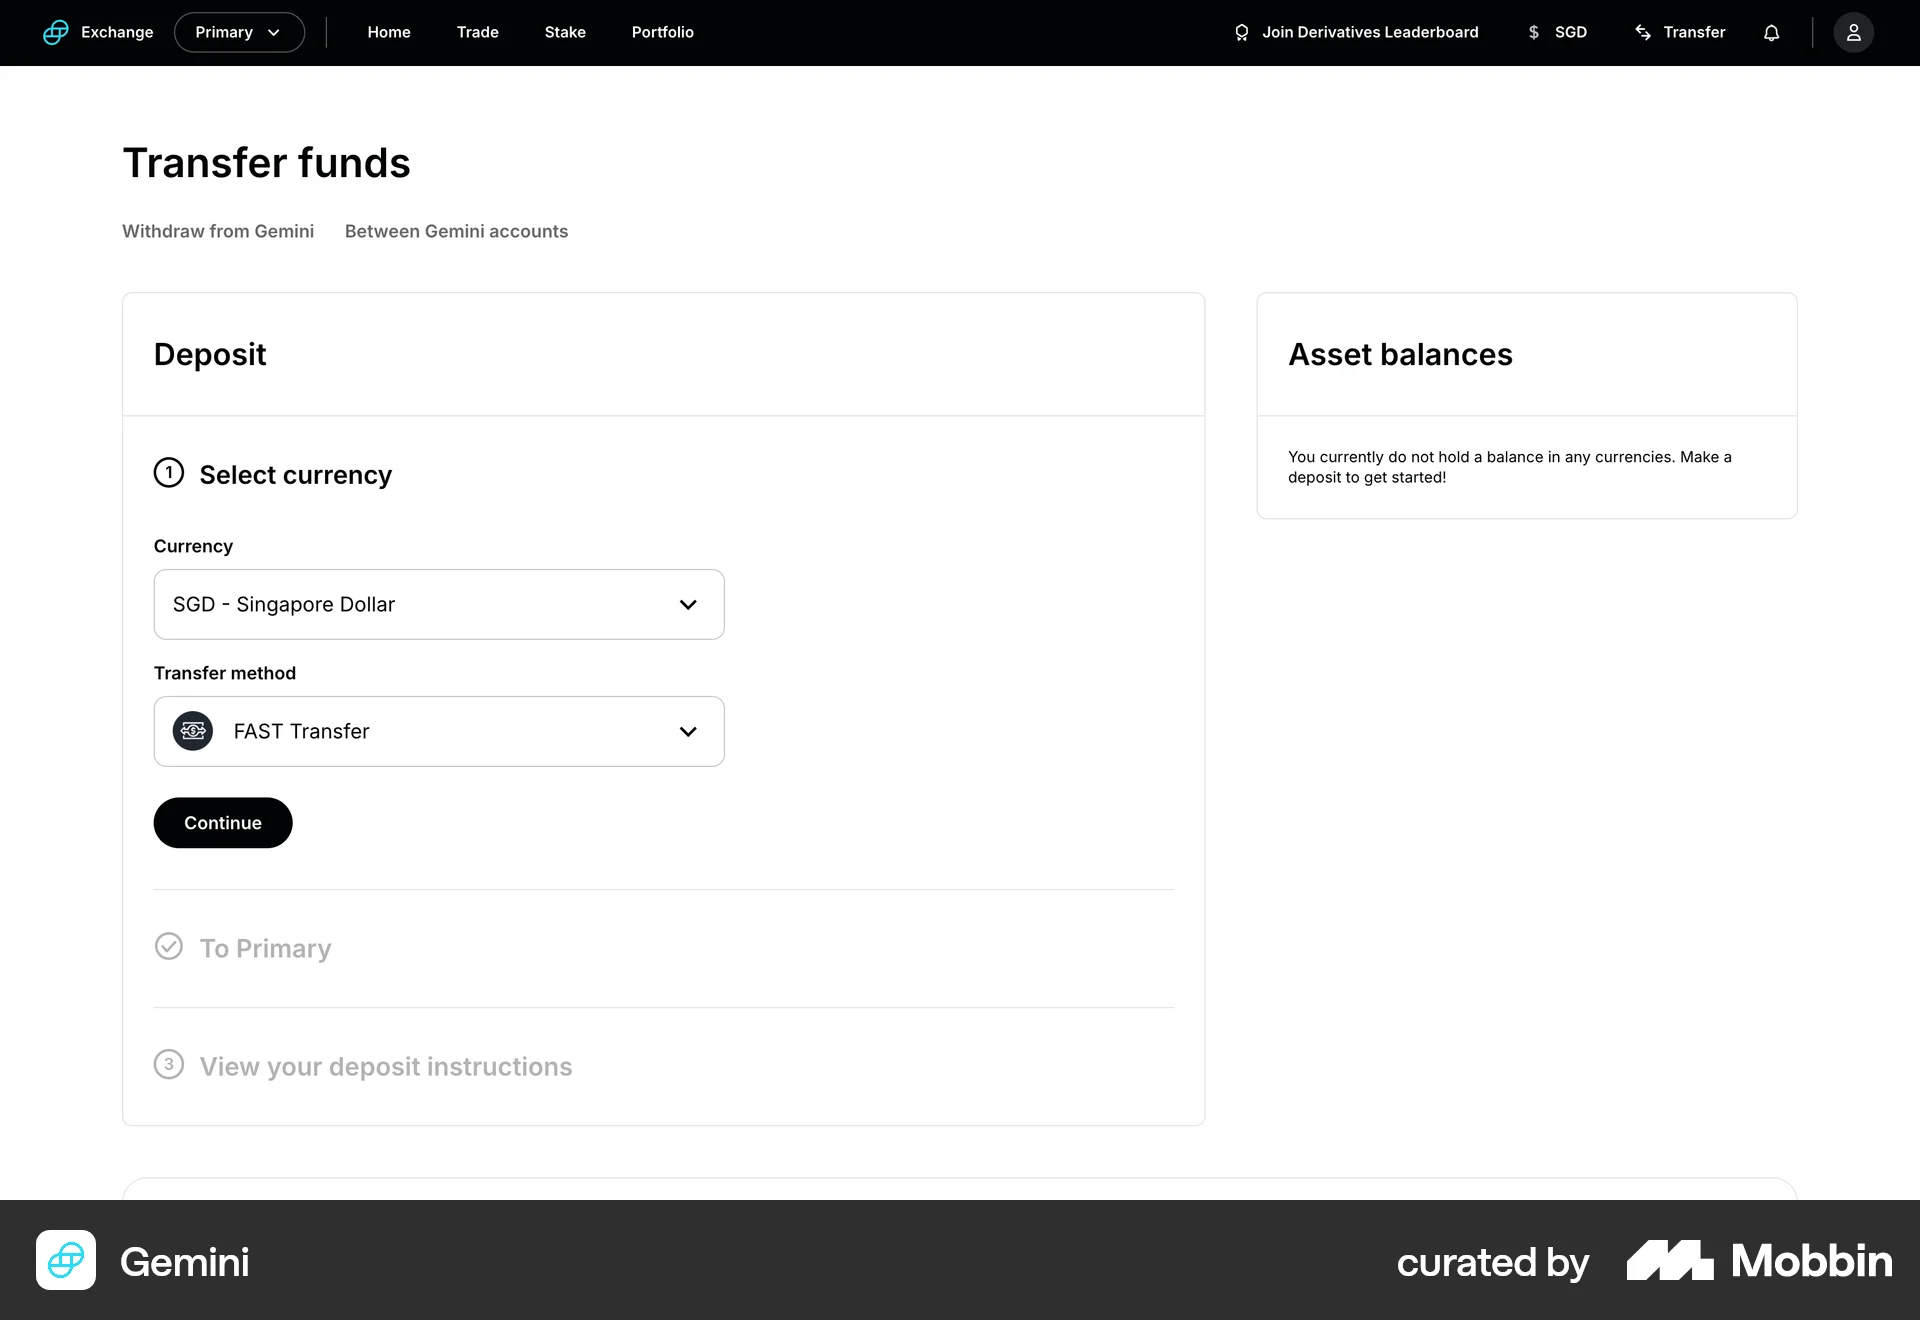Click the Transfer arrows icon in the header
Screen dimensions: 1920x1320
tap(1643, 32)
